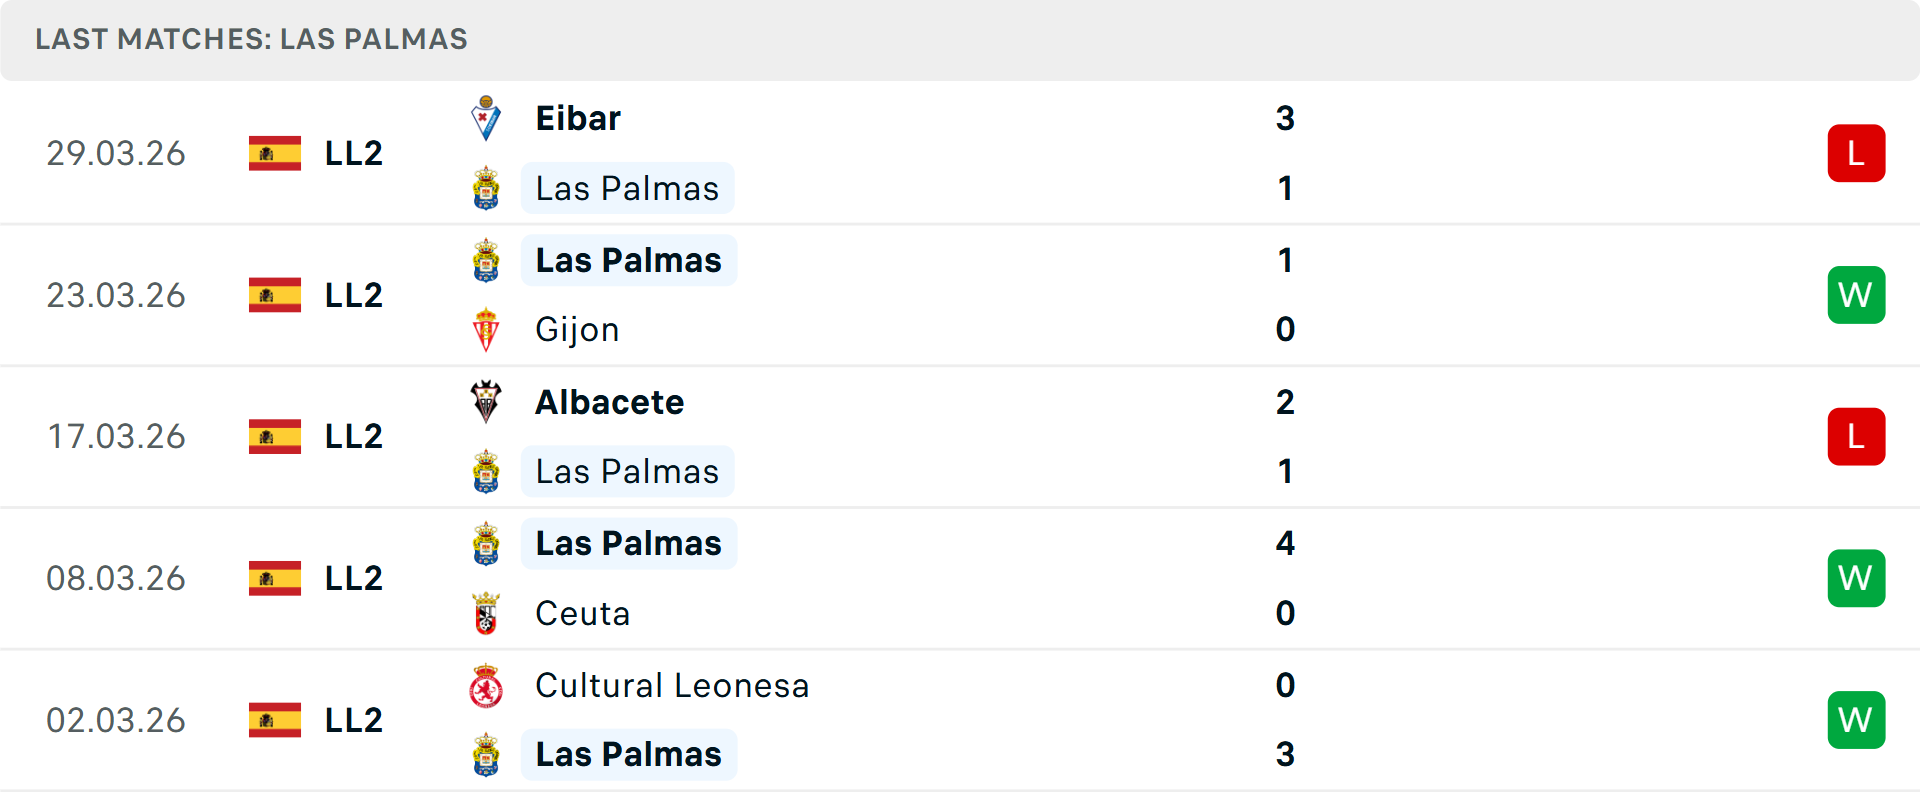The width and height of the screenshot is (1920, 792).
Task: Click the Spain flag on the 02.03.26 row
Action: (x=274, y=720)
